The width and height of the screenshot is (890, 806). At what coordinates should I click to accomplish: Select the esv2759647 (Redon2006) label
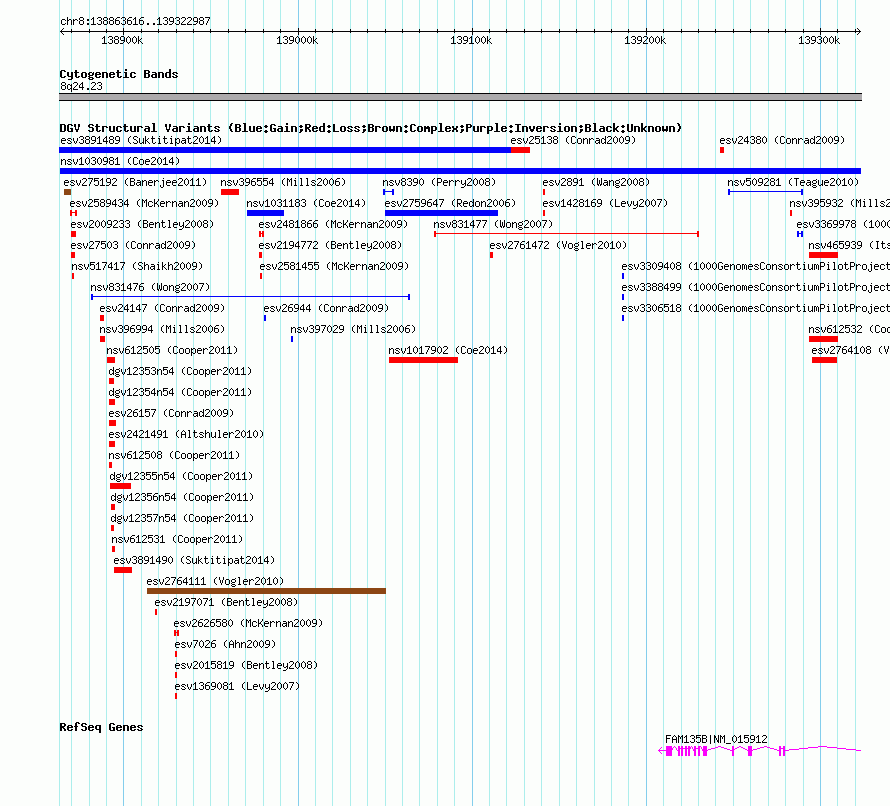coord(450,203)
